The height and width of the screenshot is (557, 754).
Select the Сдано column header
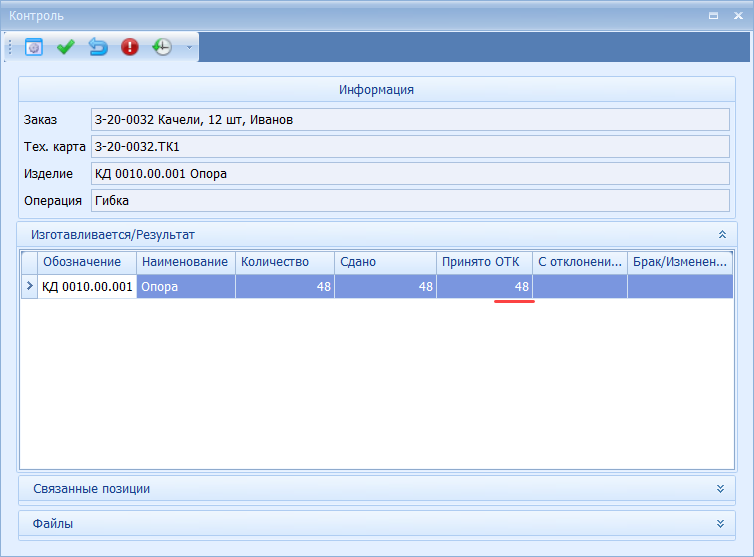coord(384,262)
